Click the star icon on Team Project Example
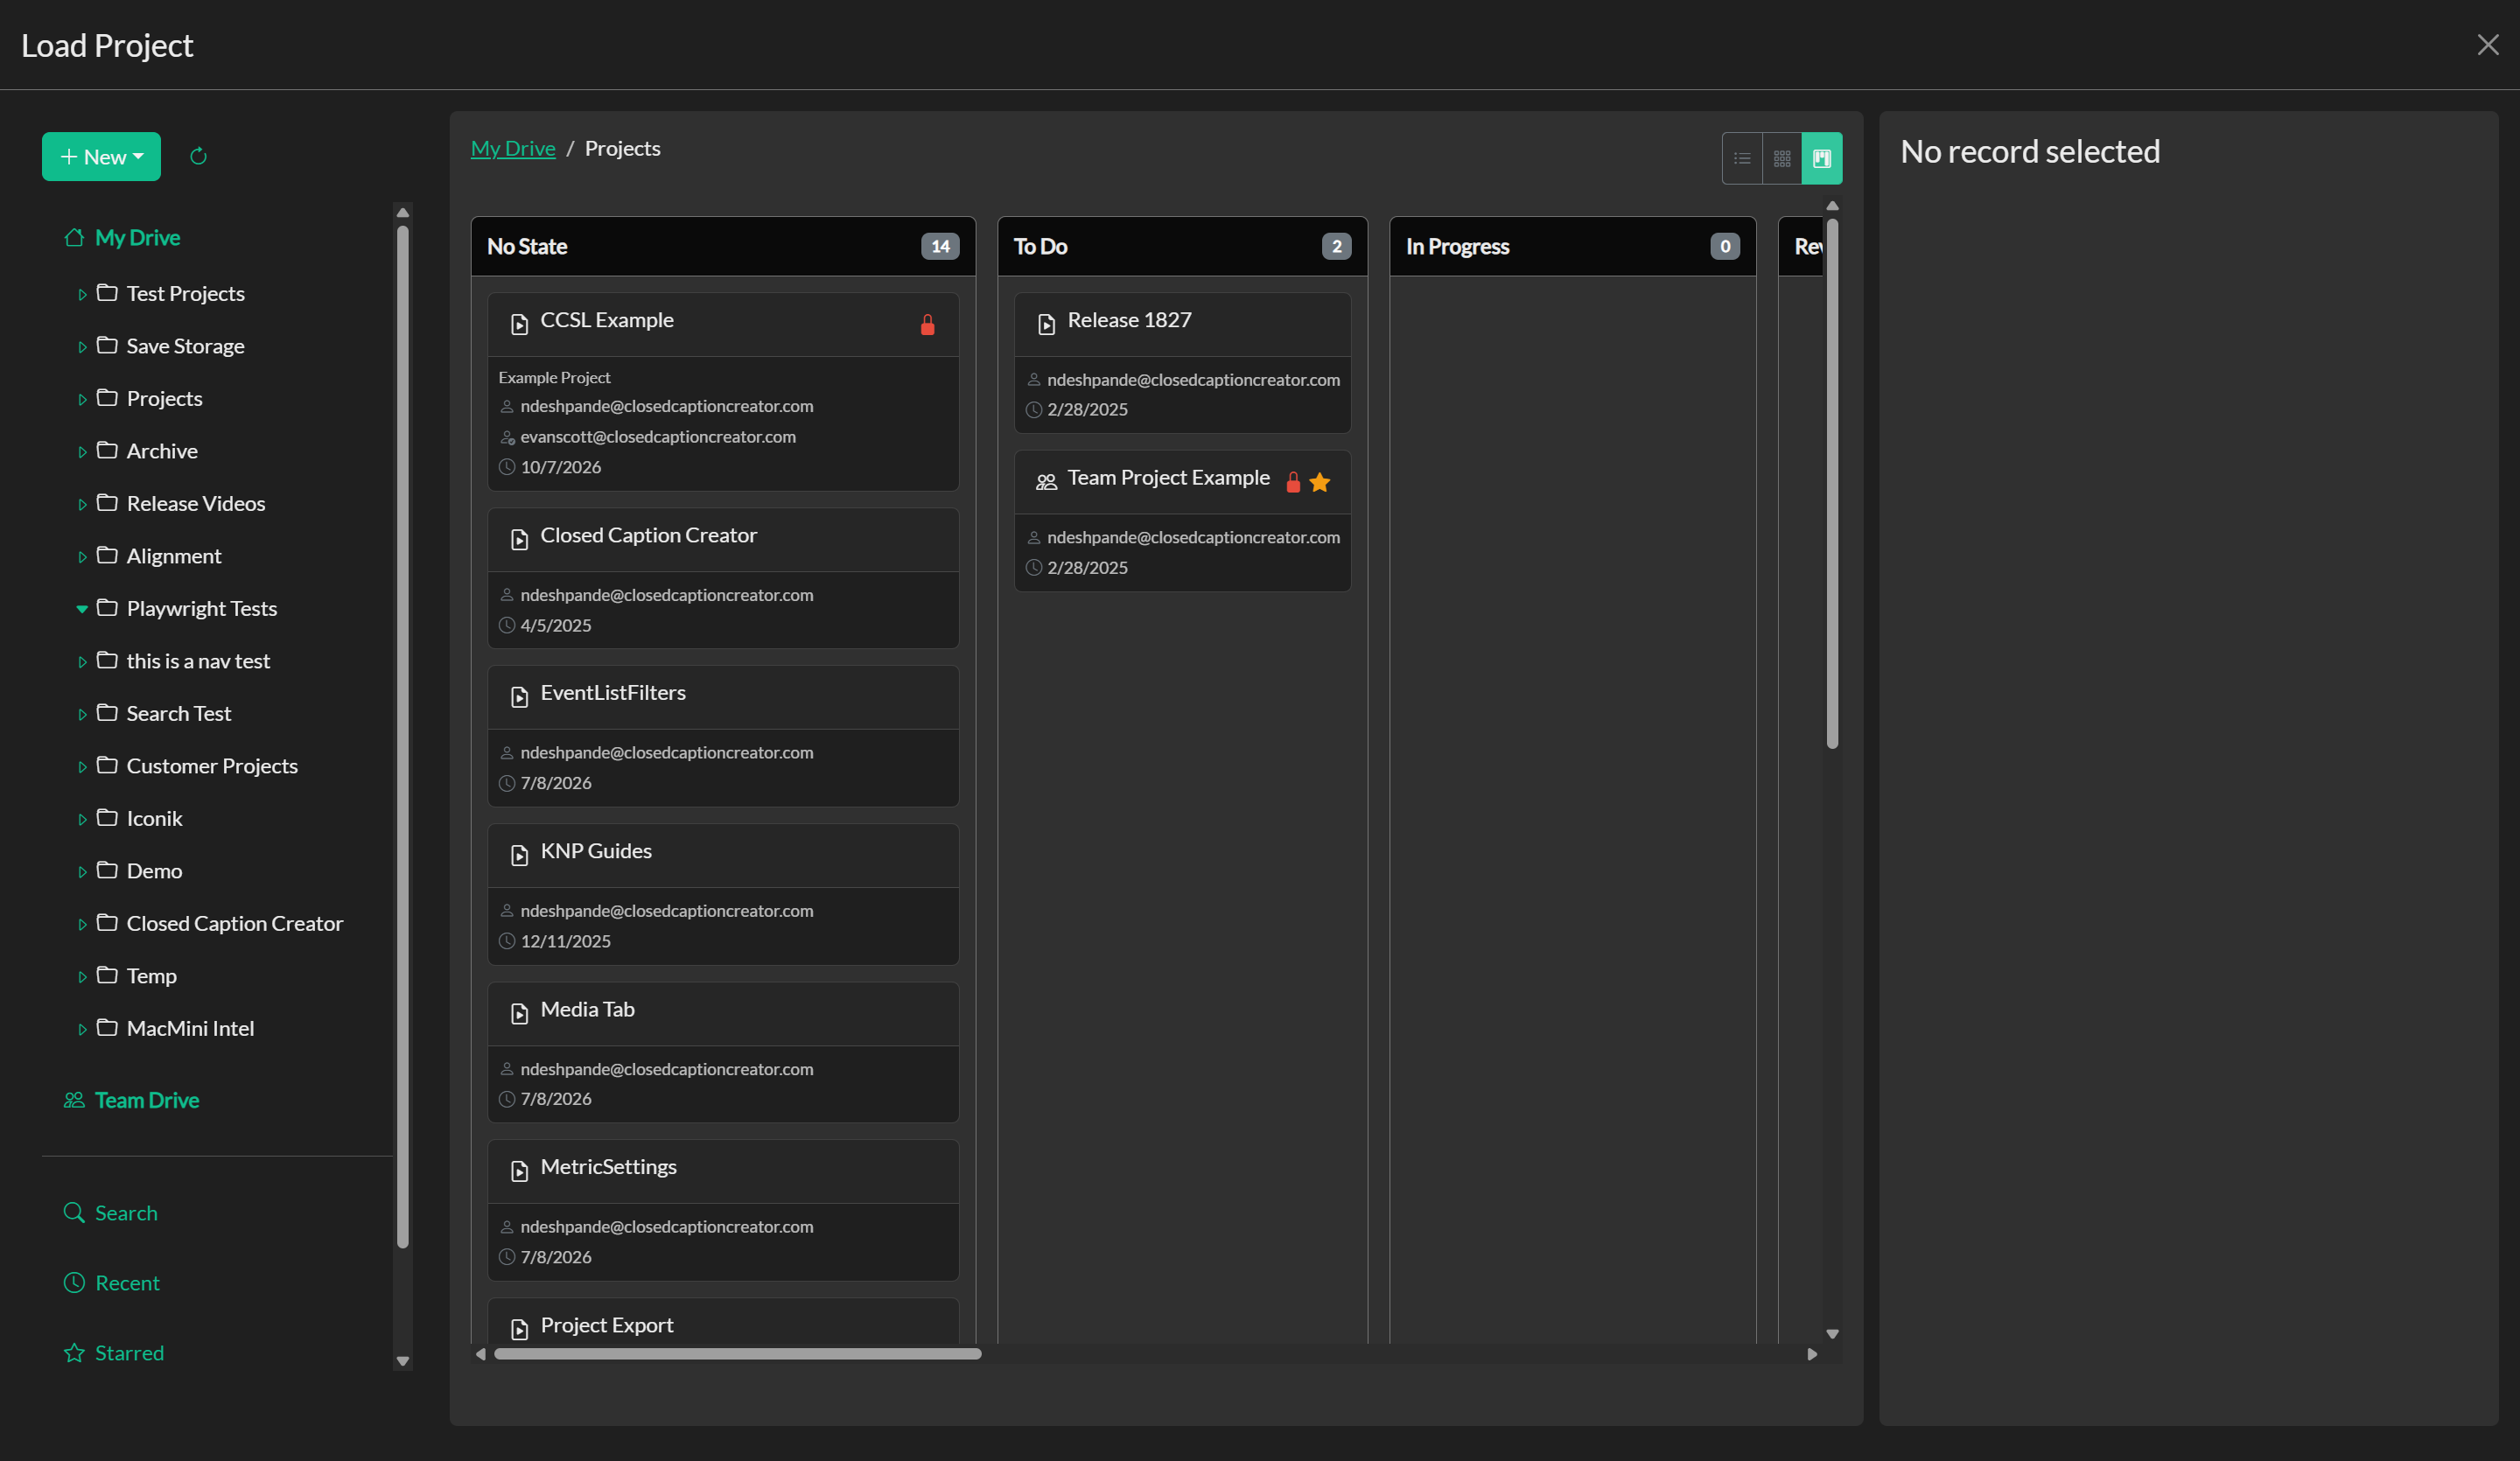 1320,482
